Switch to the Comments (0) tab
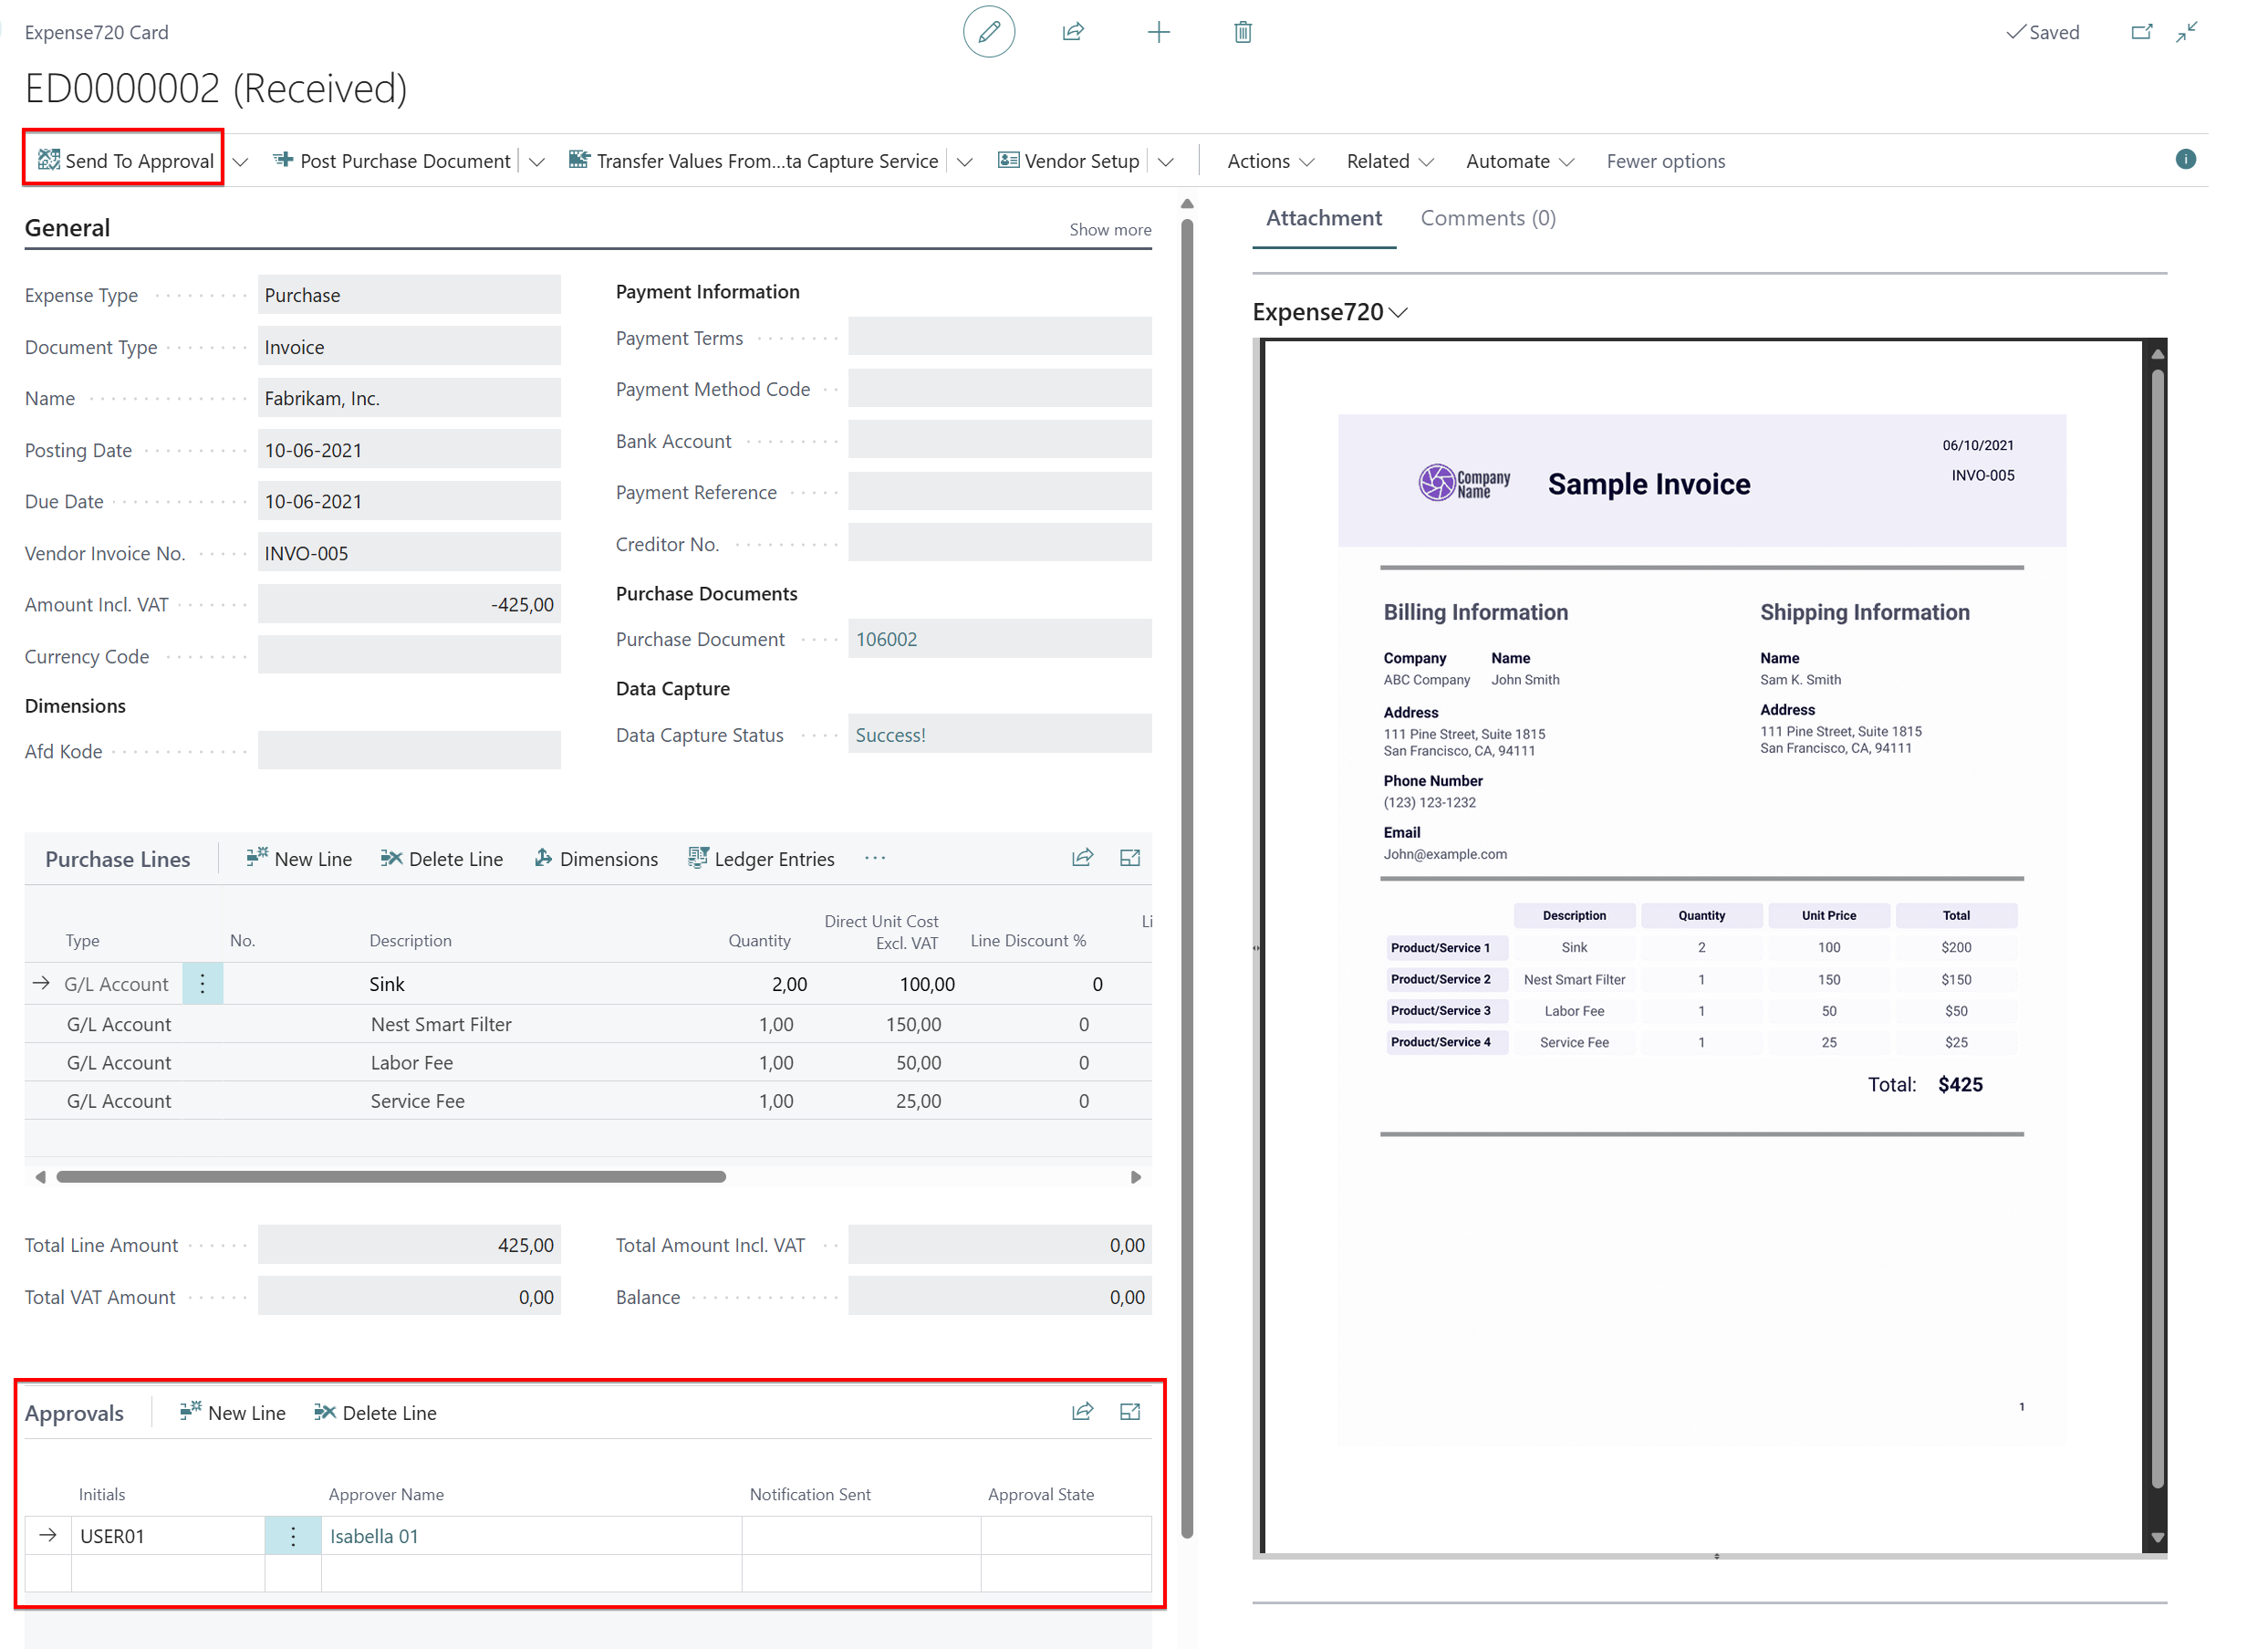 pos(1487,218)
